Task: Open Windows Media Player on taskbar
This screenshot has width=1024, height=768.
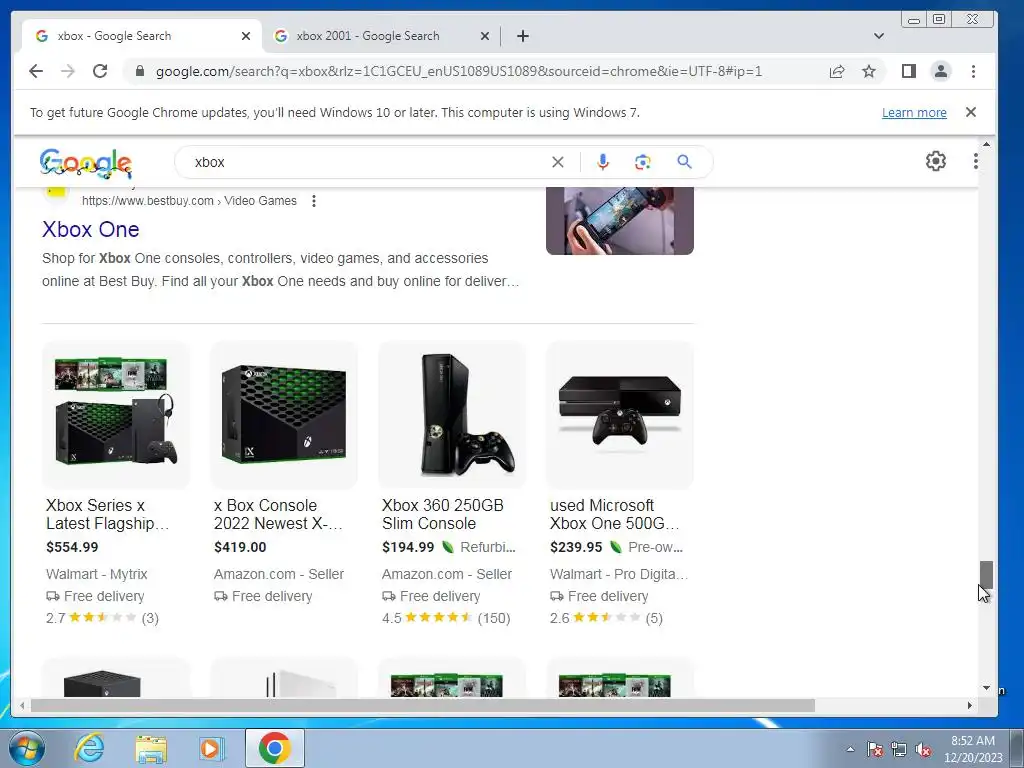Action: click(x=211, y=748)
